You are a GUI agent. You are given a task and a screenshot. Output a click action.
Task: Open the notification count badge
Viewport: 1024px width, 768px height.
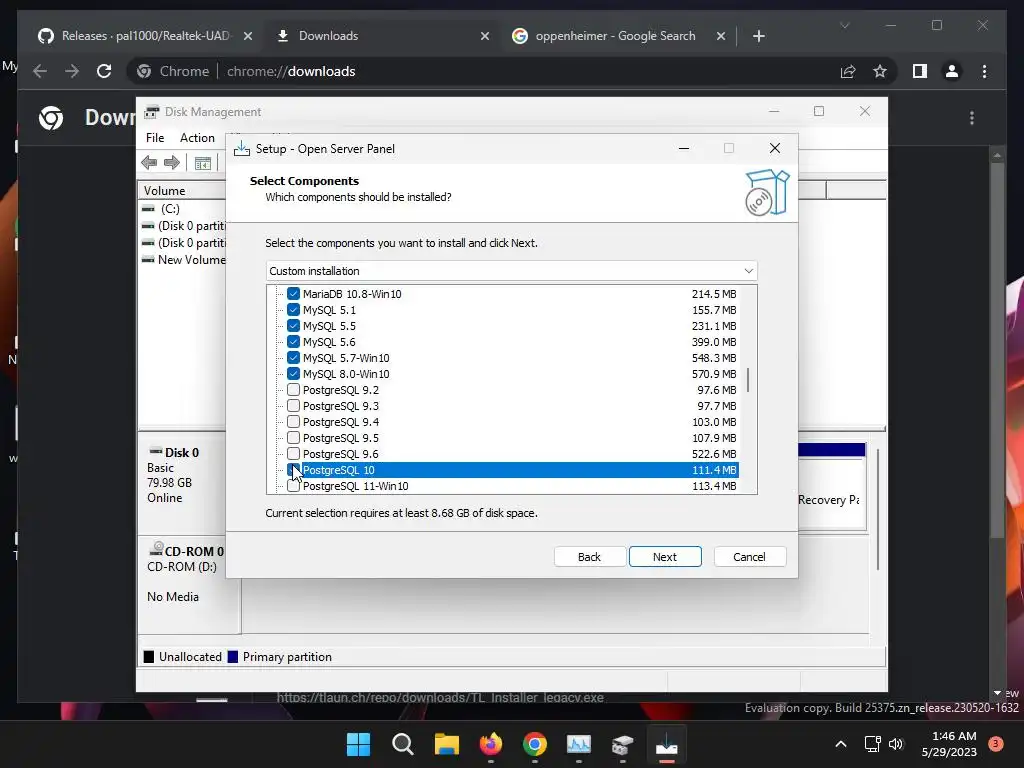[x=995, y=743]
